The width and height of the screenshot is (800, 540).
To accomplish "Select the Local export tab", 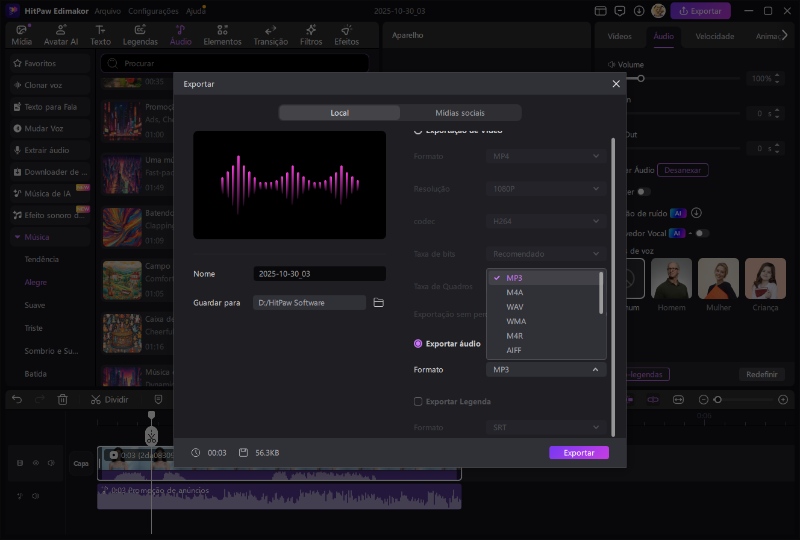I will pos(339,113).
